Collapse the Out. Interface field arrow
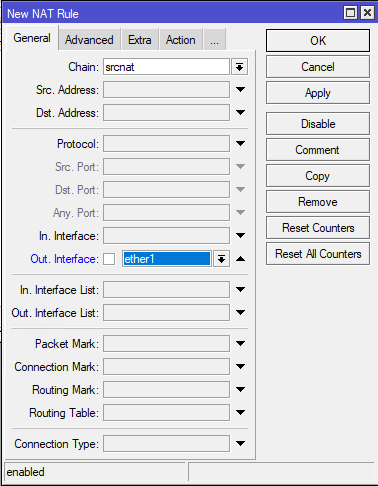The height and width of the screenshot is (486, 378). pos(240,259)
